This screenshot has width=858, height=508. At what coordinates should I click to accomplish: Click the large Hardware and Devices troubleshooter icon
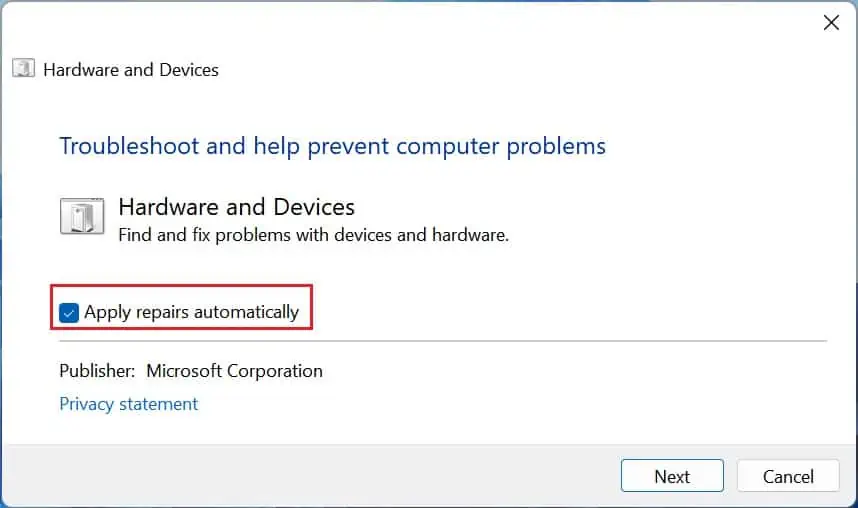[x=82, y=216]
